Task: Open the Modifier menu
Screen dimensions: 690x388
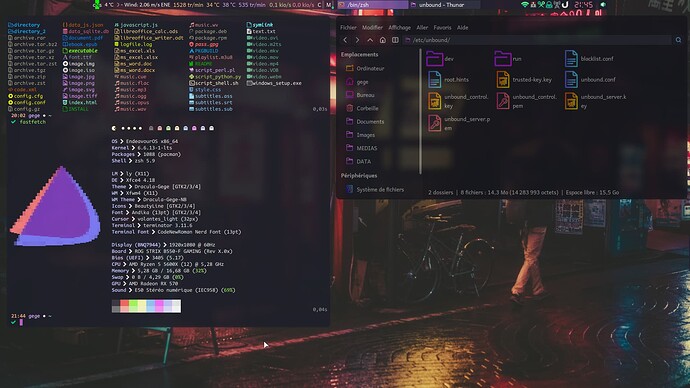Action: [x=372, y=27]
